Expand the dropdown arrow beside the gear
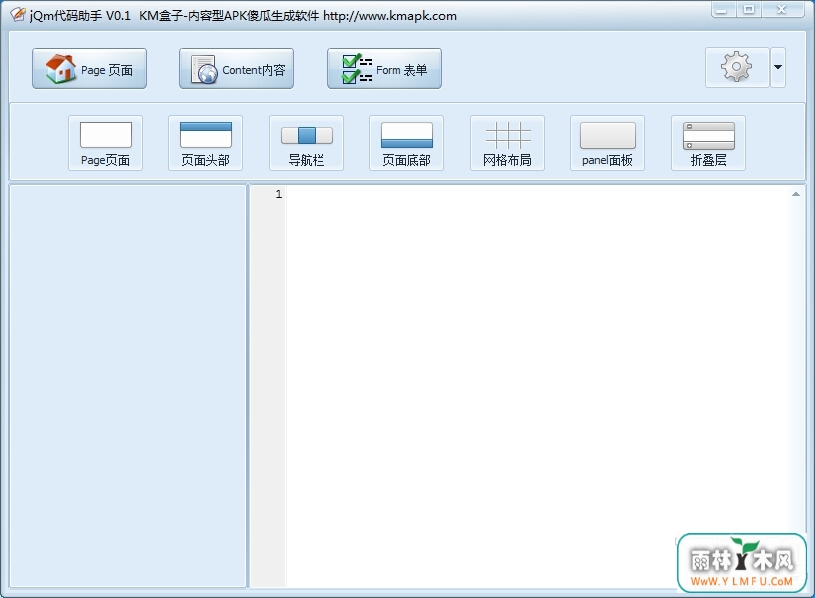The width and height of the screenshot is (815, 598). [778, 67]
